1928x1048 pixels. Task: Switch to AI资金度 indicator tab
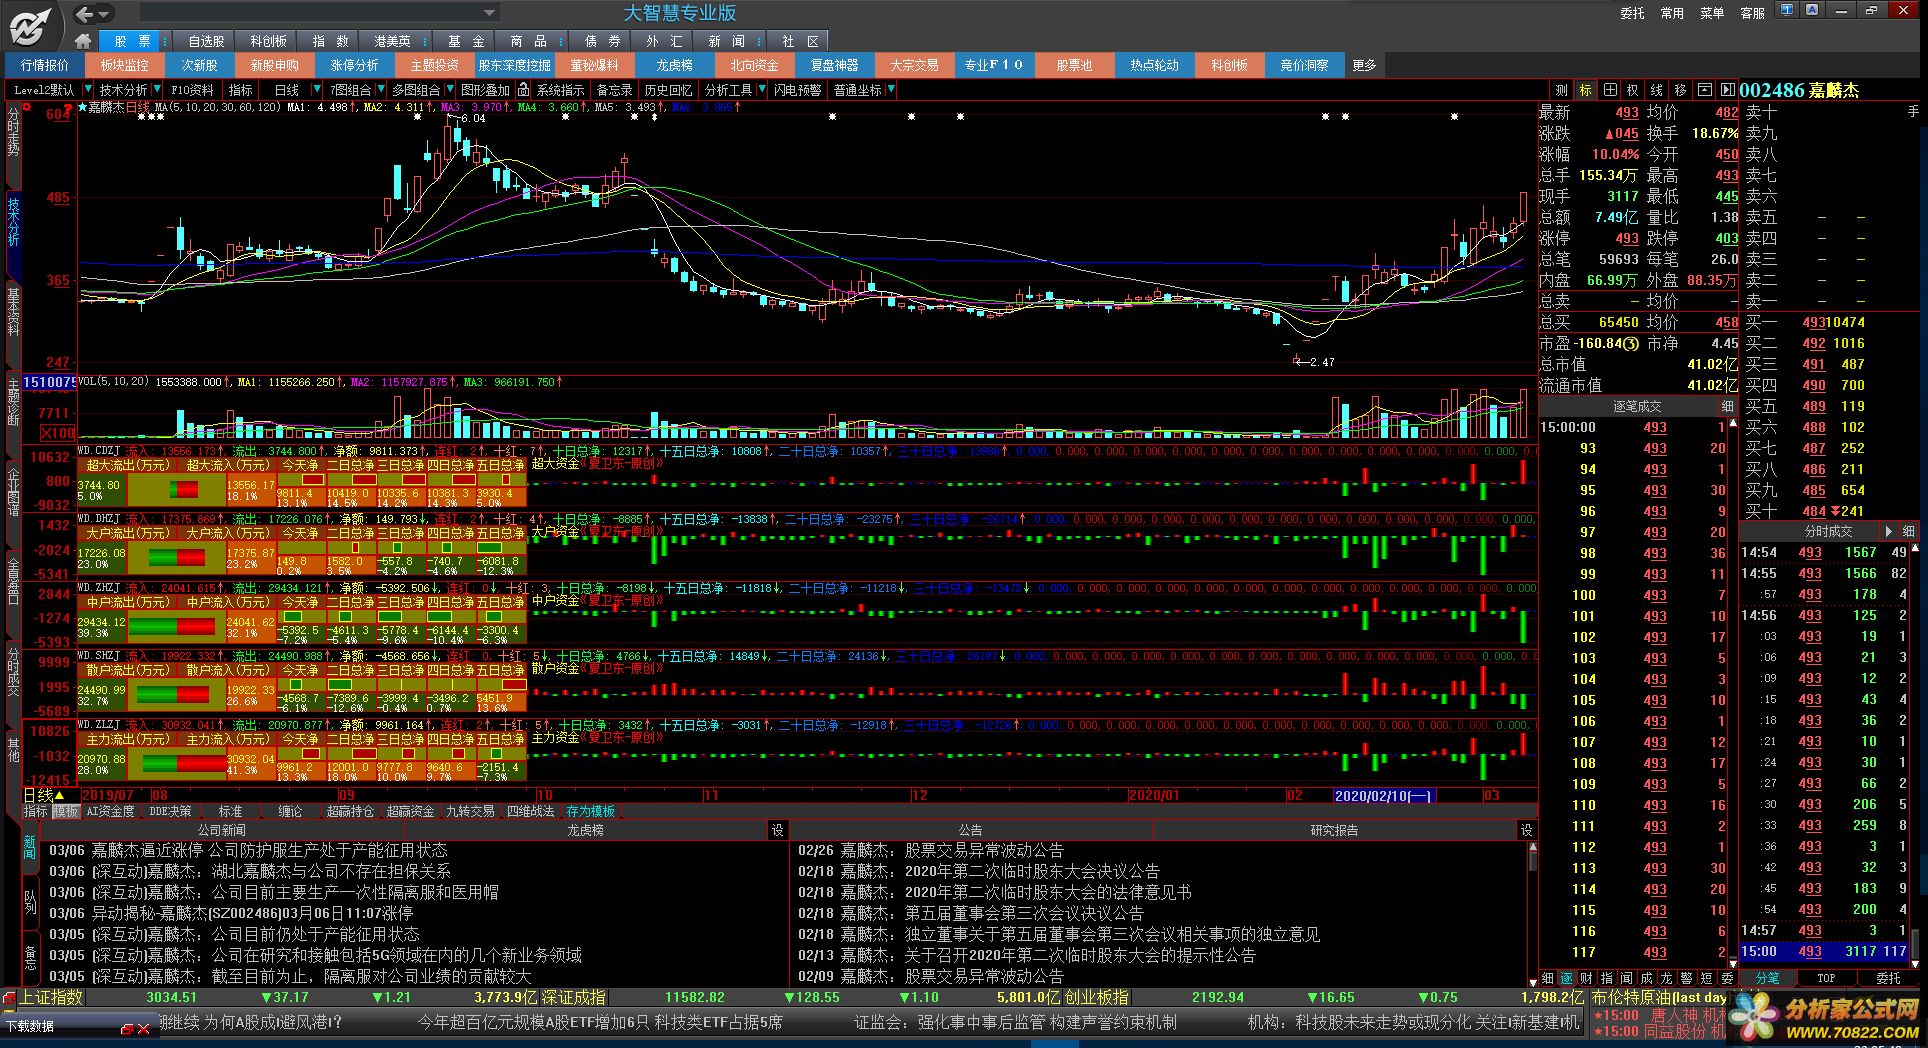(x=110, y=811)
